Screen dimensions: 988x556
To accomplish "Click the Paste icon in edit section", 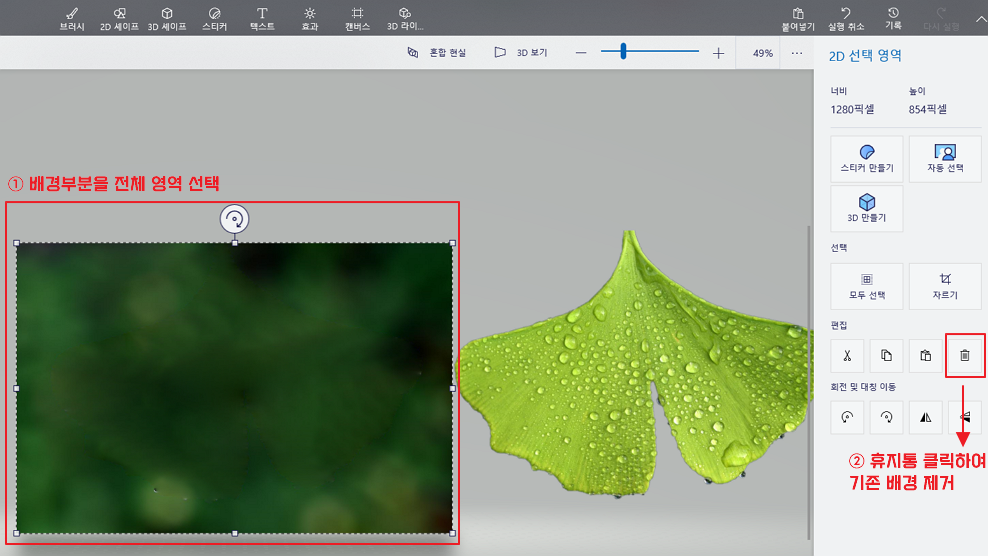I will tap(926, 356).
